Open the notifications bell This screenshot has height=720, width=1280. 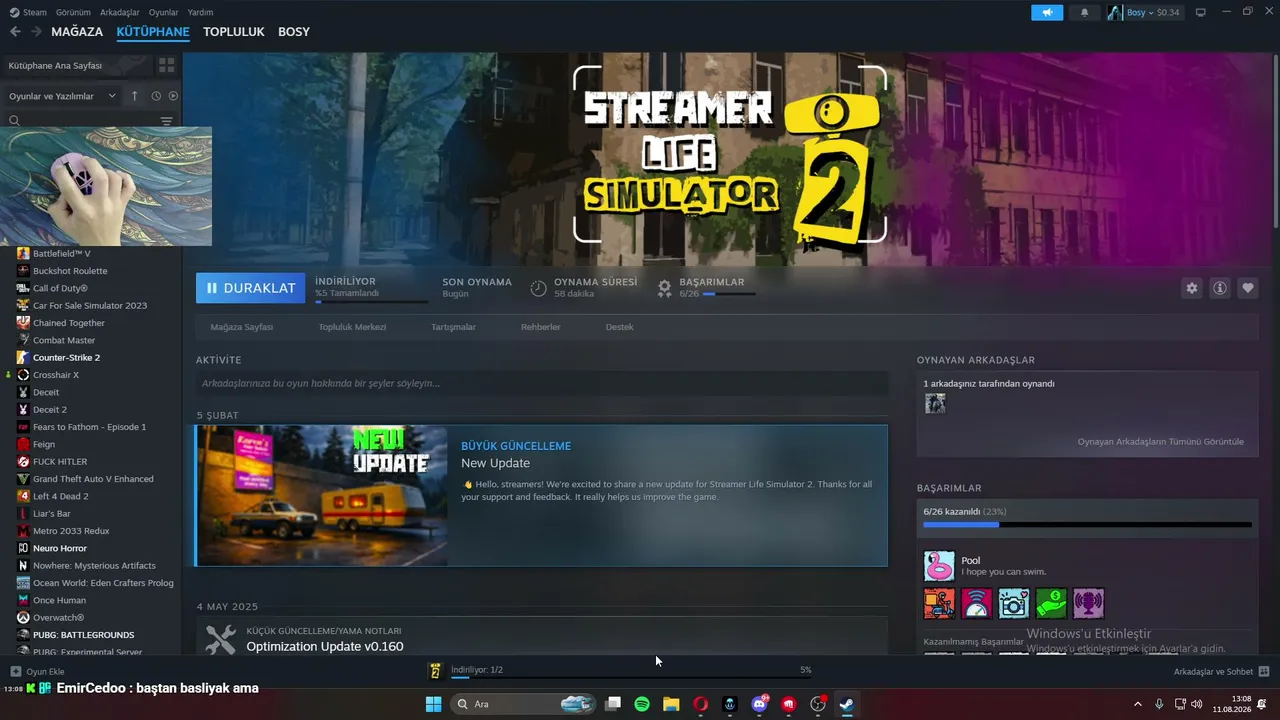click(1085, 12)
